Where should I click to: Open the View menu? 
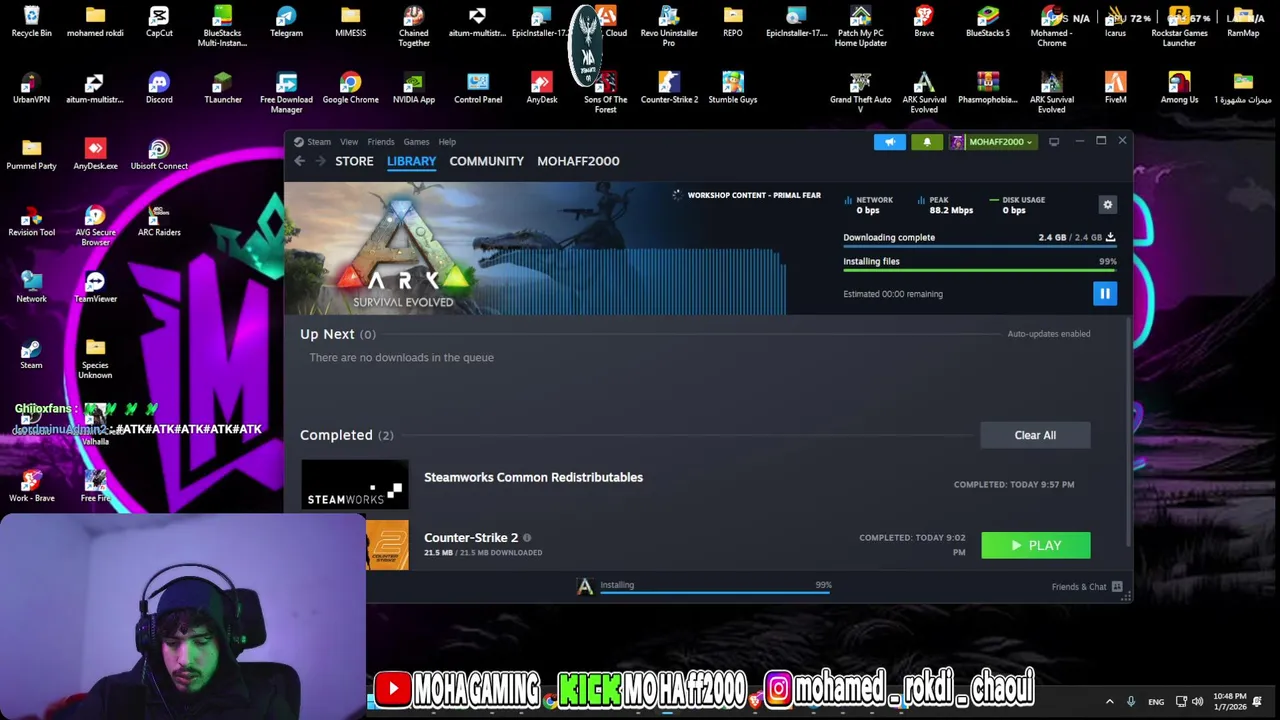pos(349,142)
